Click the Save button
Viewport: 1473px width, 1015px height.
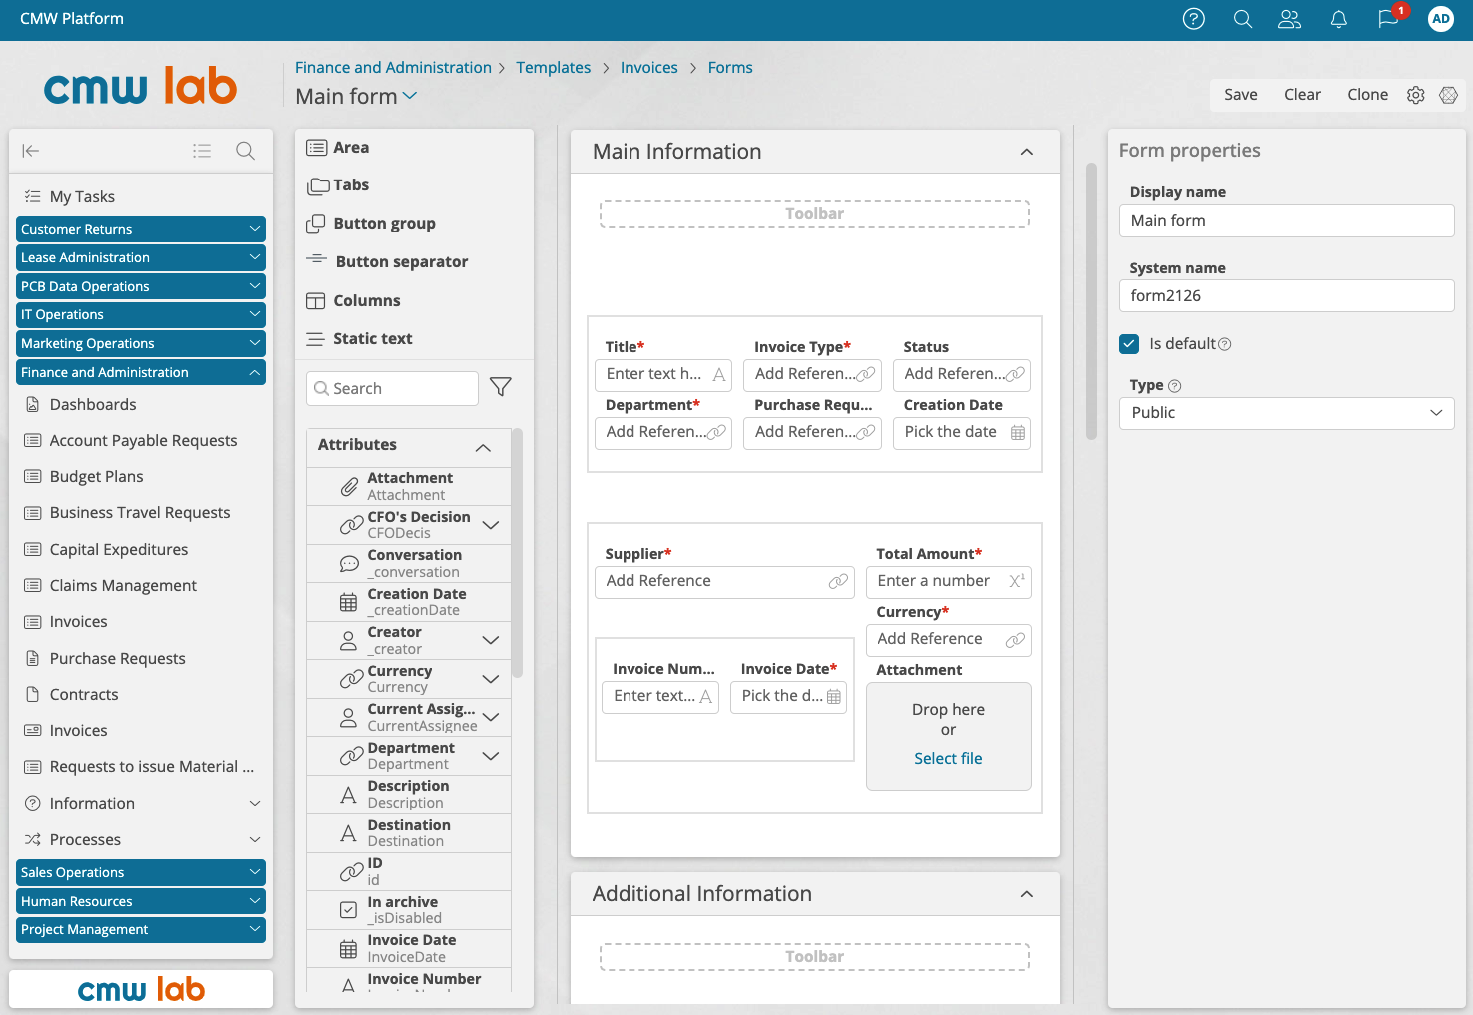click(1240, 95)
